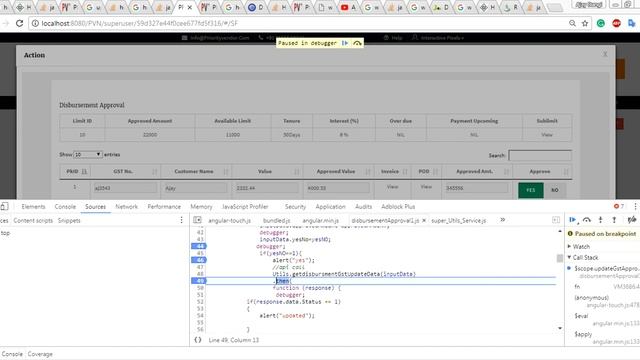Open the Console panel tab
The image size is (640, 360).
click(x=65, y=207)
